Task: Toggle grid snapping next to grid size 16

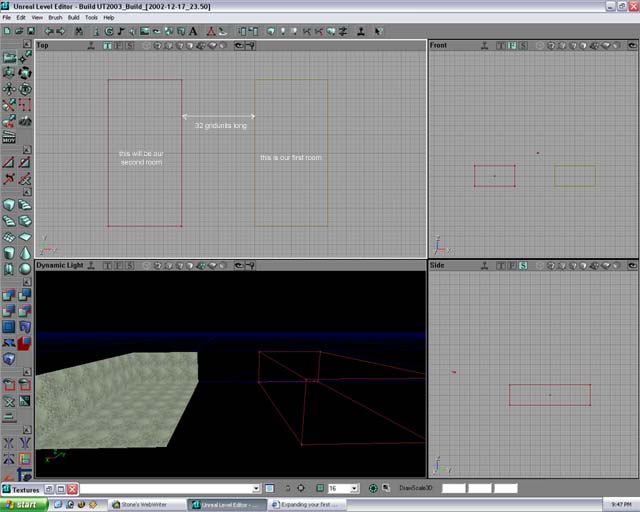Action: coord(320,488)
